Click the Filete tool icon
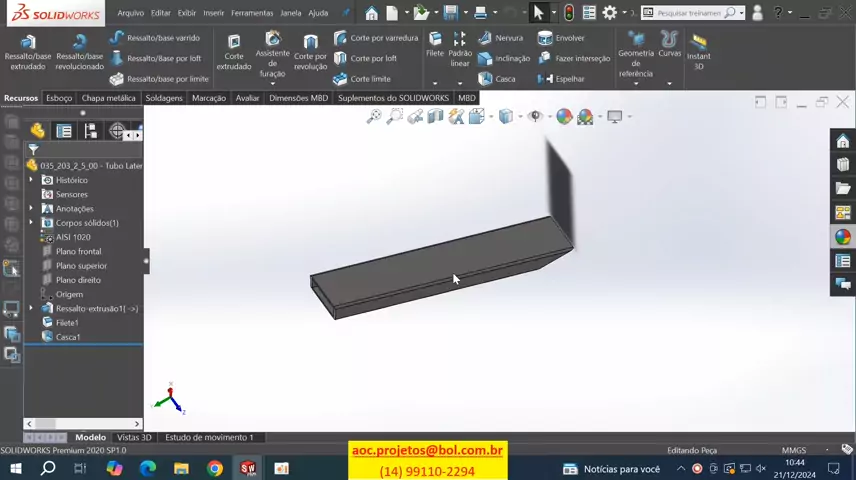 435,45
